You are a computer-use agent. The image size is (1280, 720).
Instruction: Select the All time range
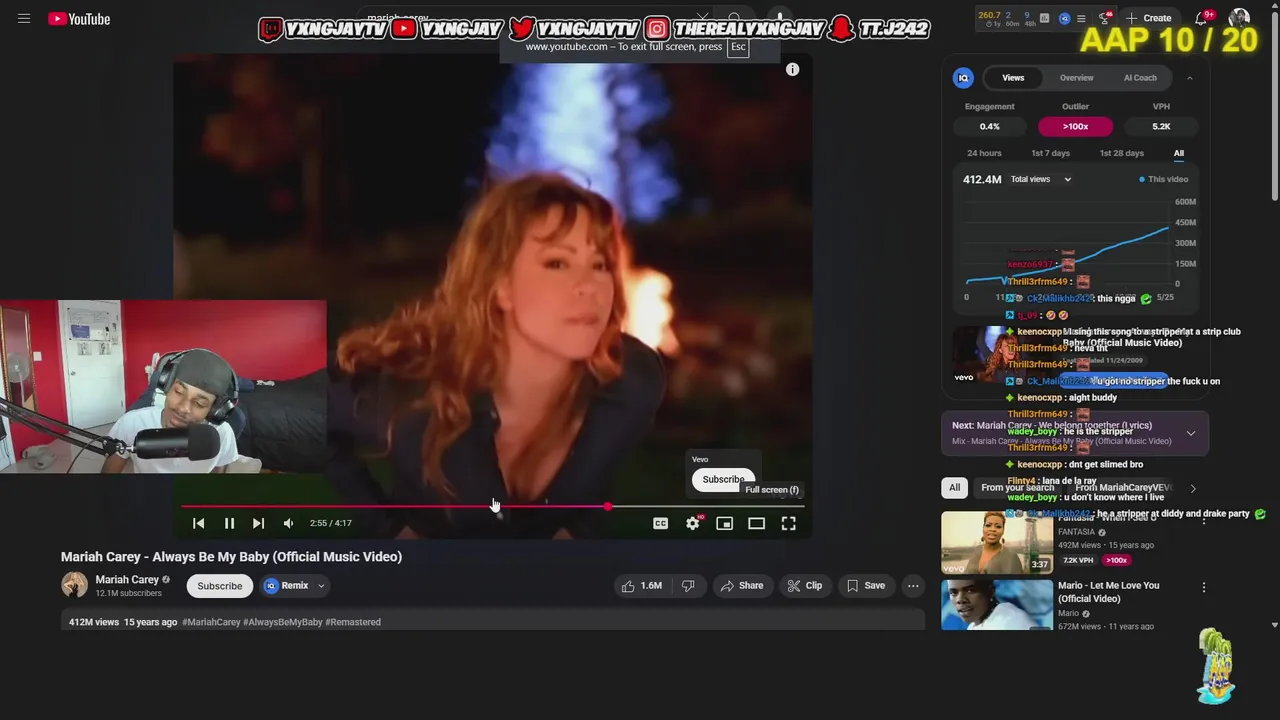(1178, 153)
